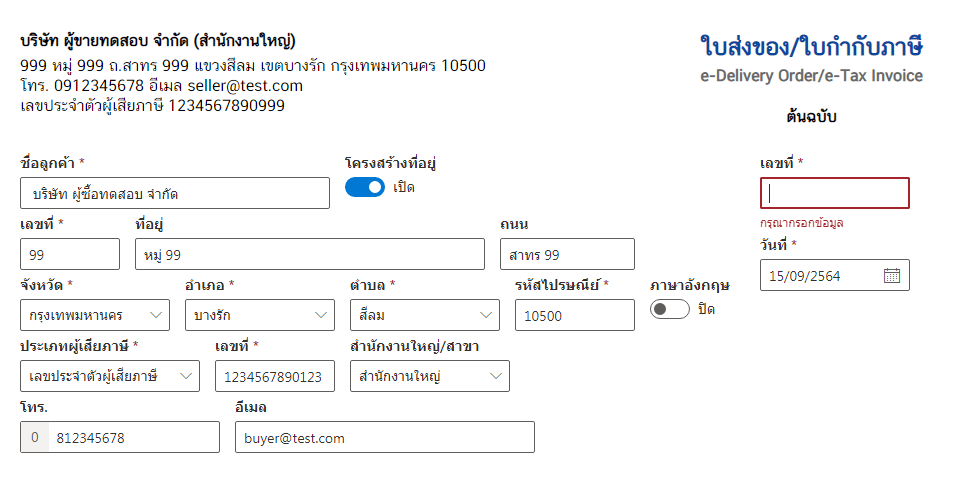The width and height of the screenshot is (956, 483).
Task: Click the อีเมล field buyer@test.com
Action: coord(385,437)
